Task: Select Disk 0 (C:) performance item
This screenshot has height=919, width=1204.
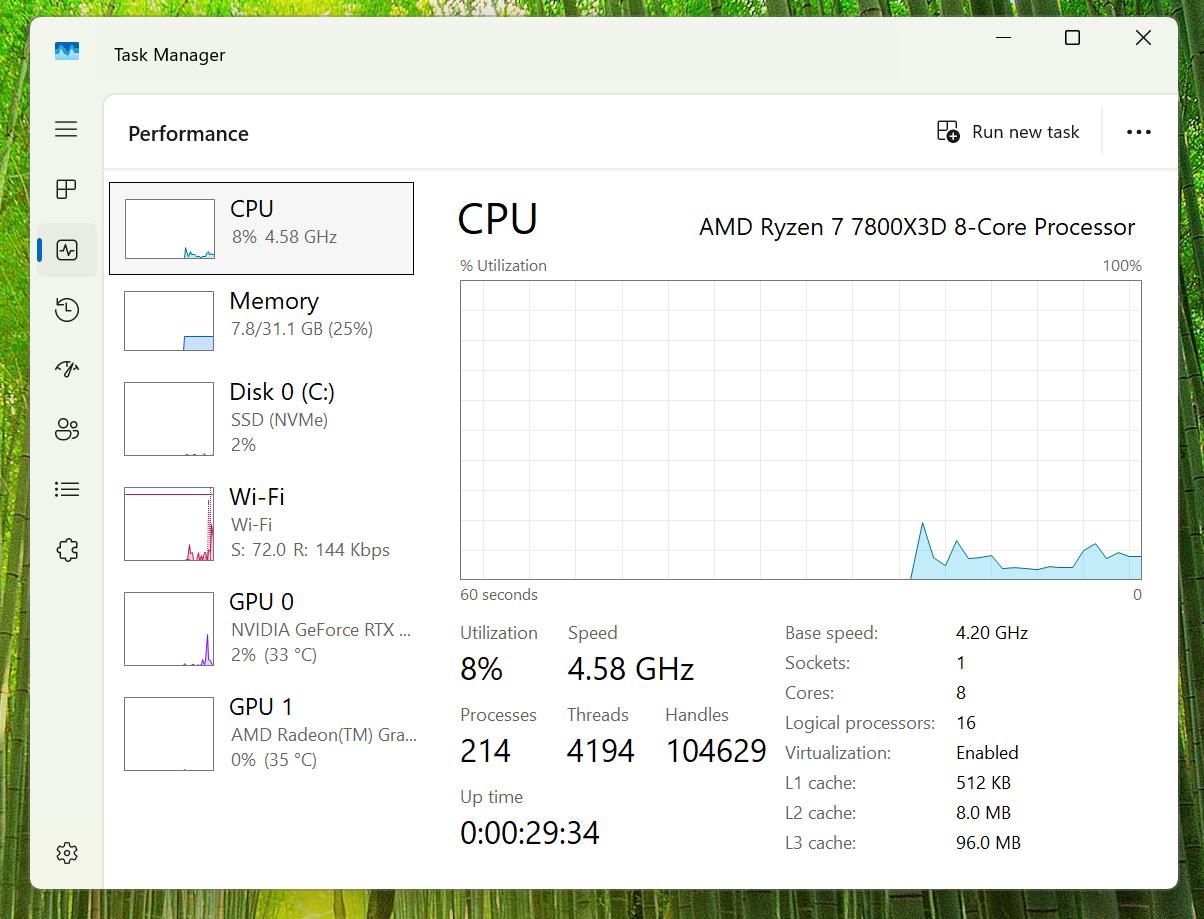Action: click(261, 418)
